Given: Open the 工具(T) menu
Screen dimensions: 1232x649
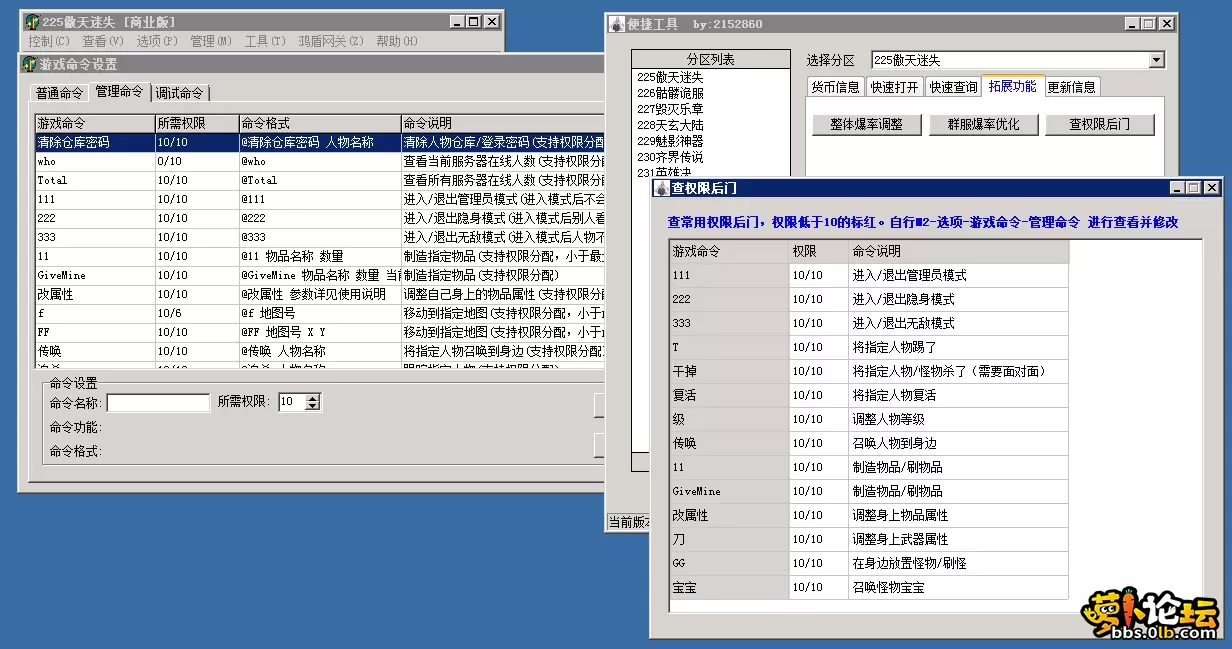Looking at the screenshot, I should [x=265, y=41].
